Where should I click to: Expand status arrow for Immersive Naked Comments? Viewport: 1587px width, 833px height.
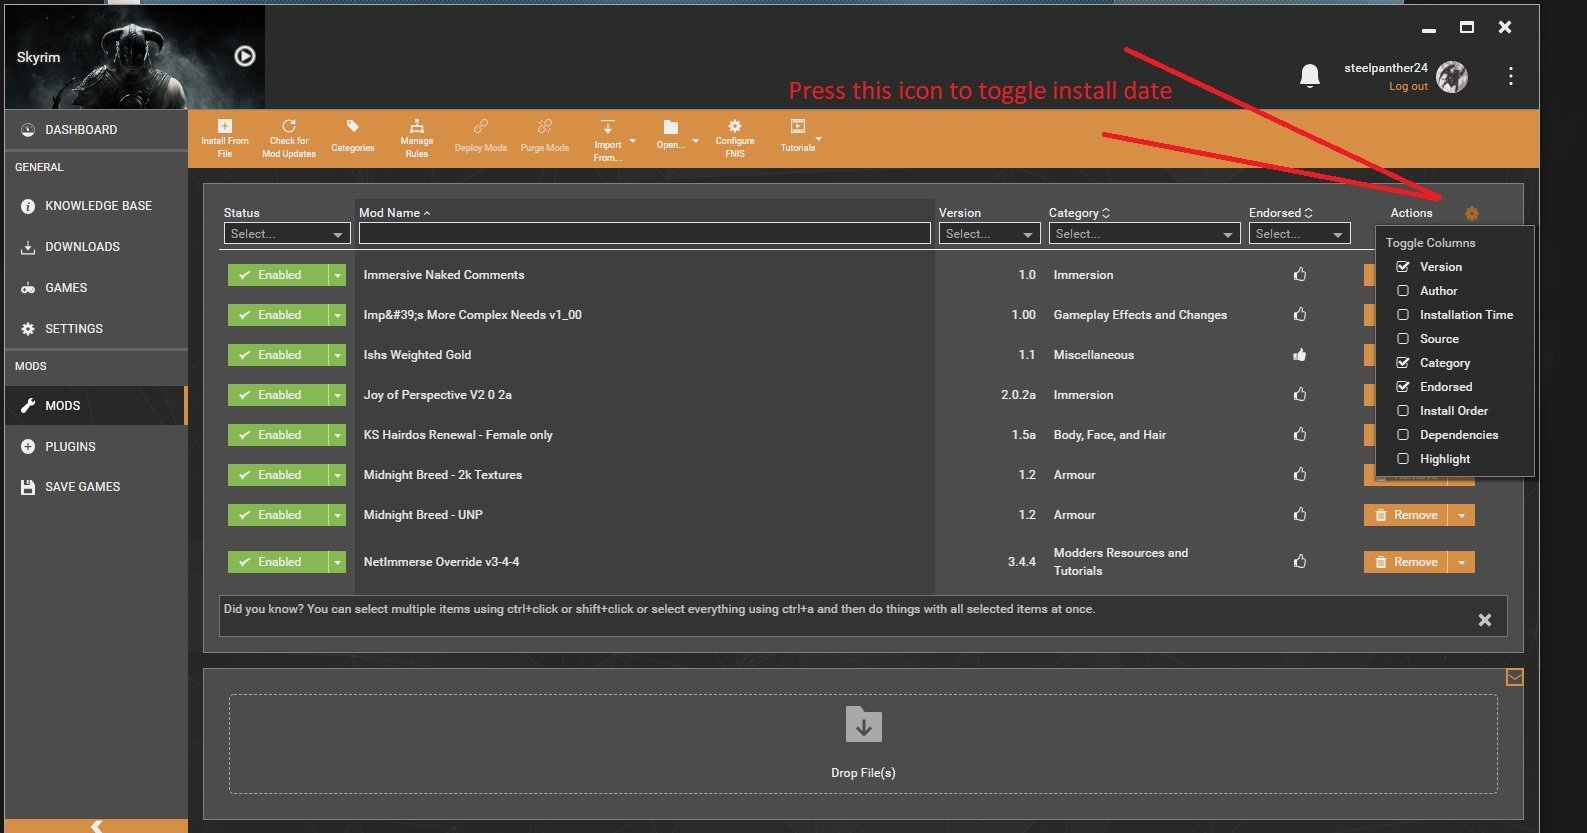[338, 275]
